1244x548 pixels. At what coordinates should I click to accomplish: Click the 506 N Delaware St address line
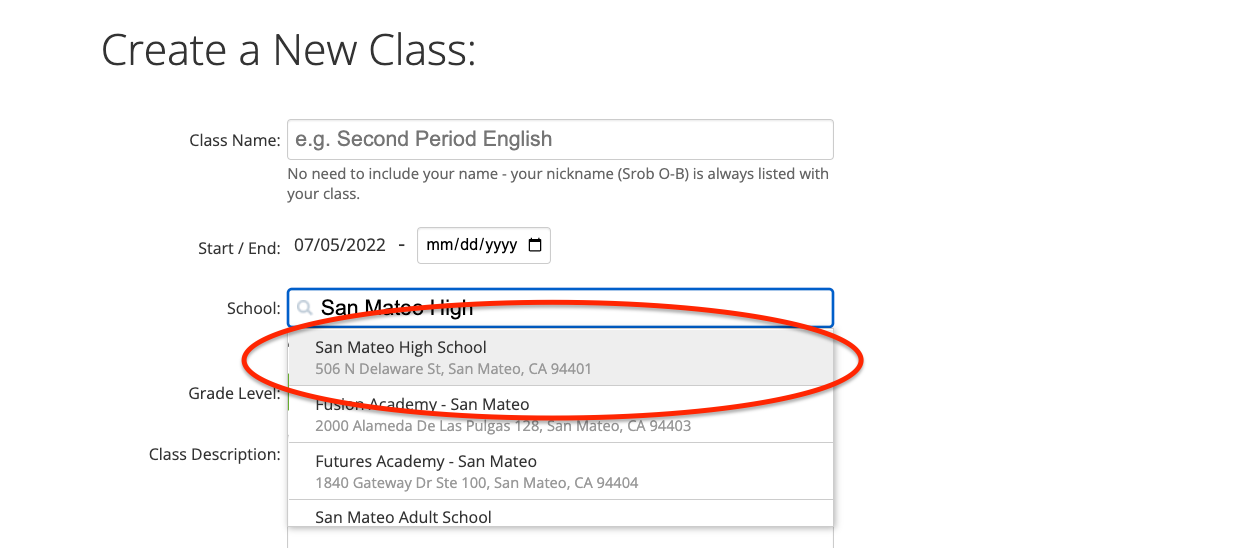click(453, 369)
